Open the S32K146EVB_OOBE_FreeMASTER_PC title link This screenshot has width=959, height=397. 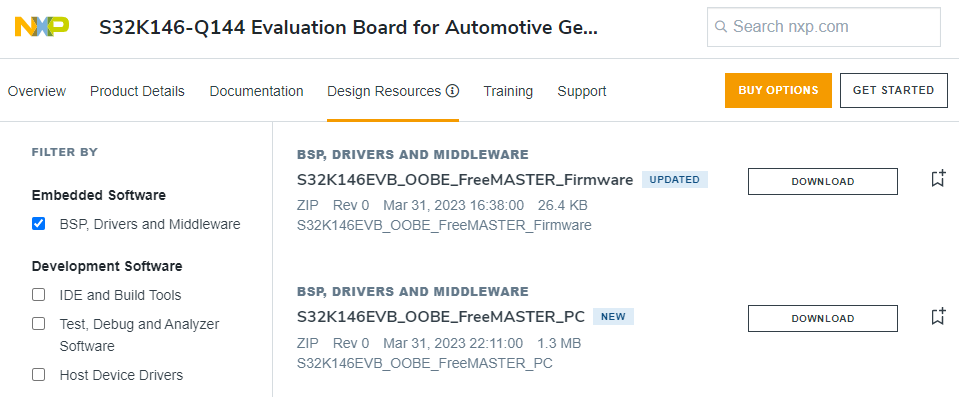[x=441, y=317]
